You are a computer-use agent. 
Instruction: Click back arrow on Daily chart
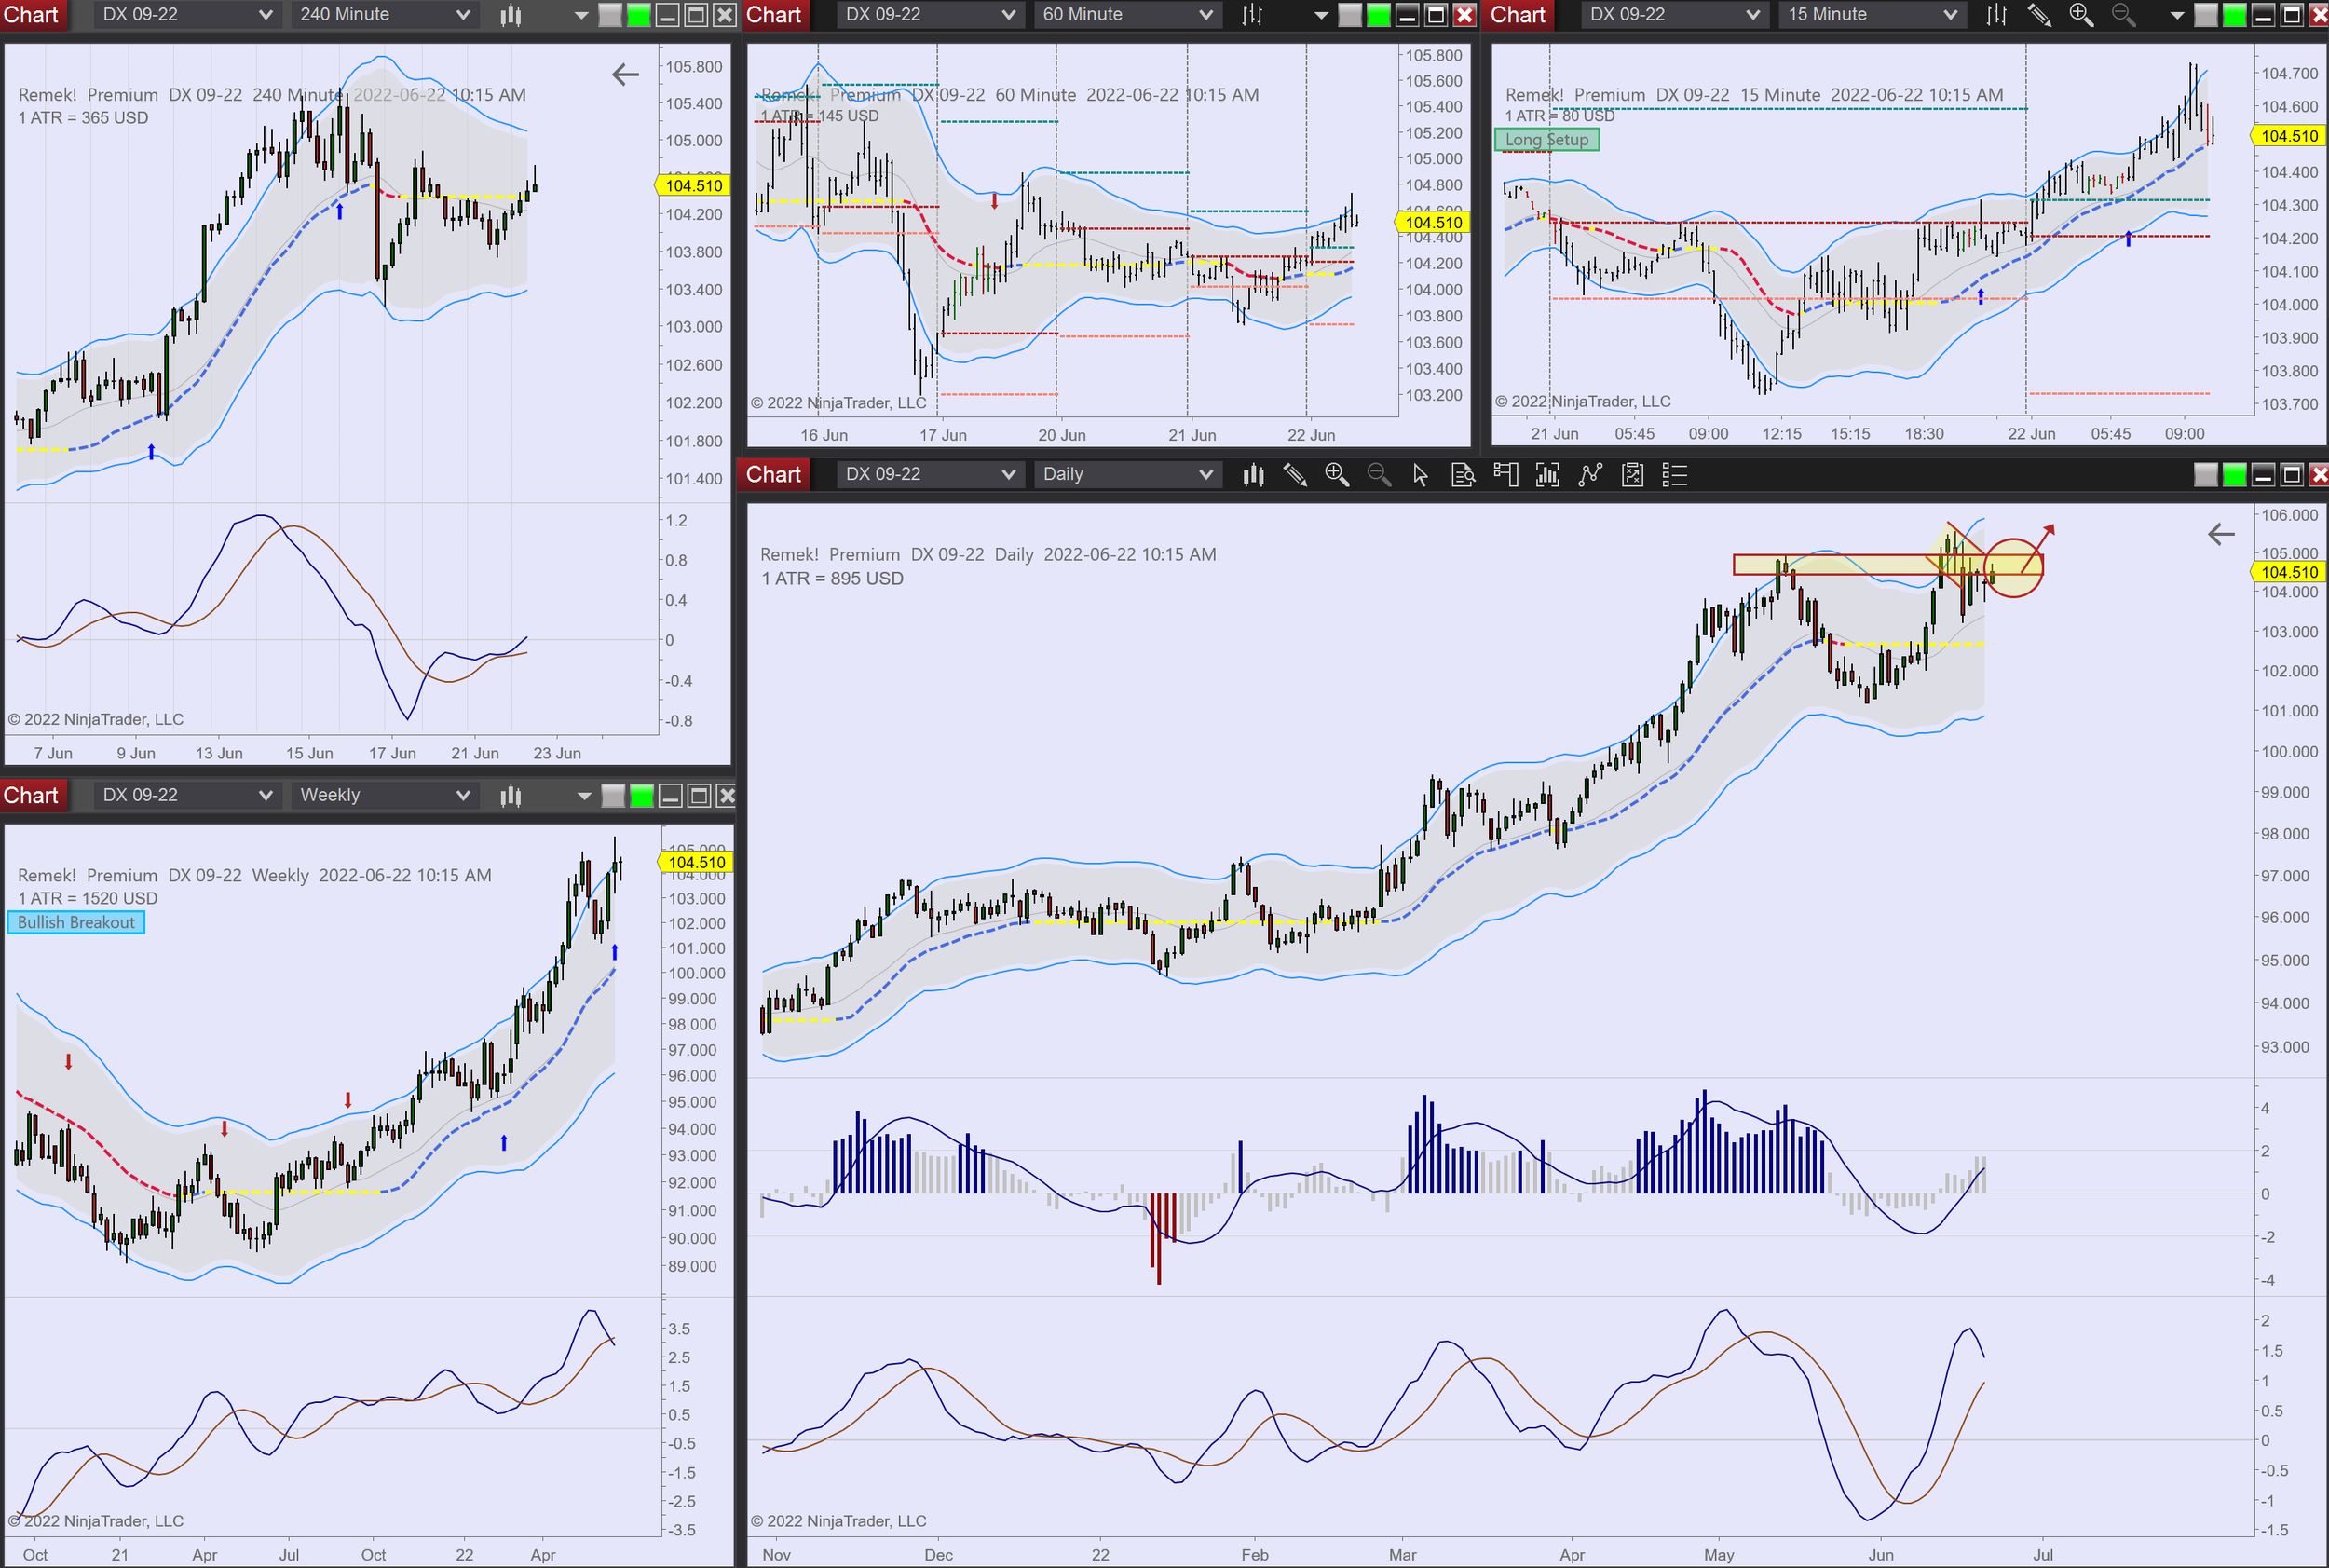(x=2220, y=535)
